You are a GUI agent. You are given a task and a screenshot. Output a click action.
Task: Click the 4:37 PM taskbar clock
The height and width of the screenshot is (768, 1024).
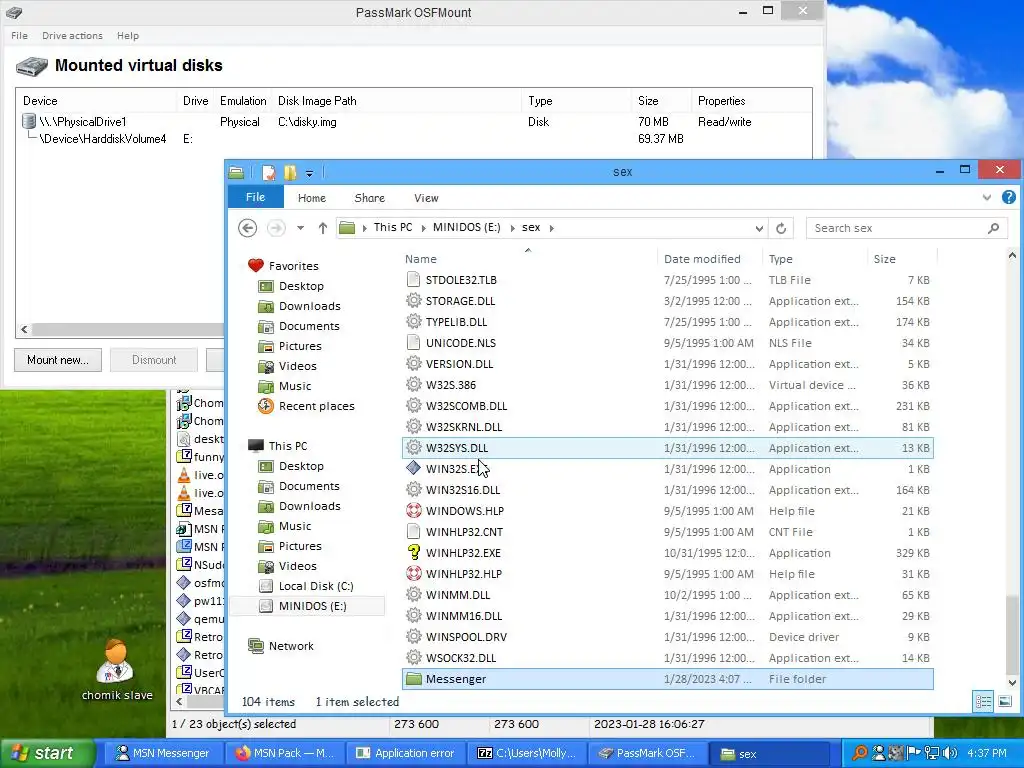[x=986, y=753]
